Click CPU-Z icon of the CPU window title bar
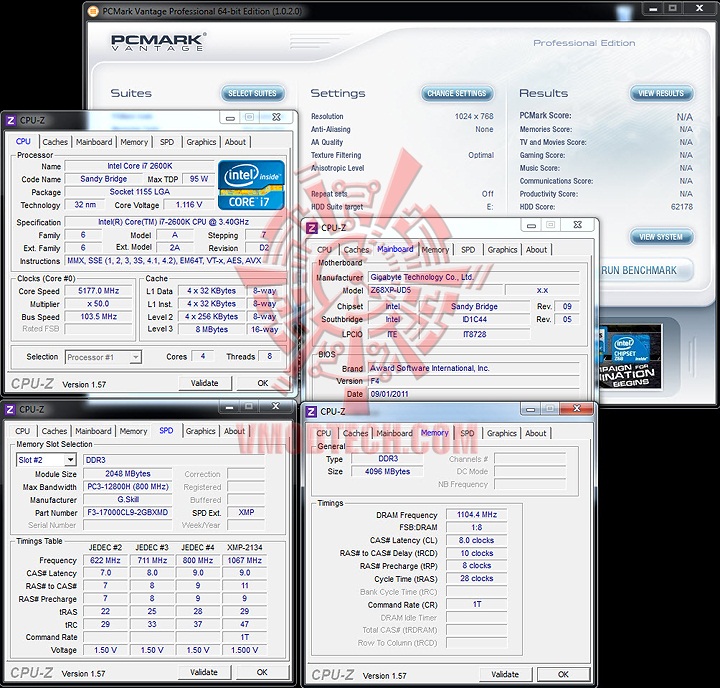The height and width of the screenshot is (688, 720). (11, 120)
